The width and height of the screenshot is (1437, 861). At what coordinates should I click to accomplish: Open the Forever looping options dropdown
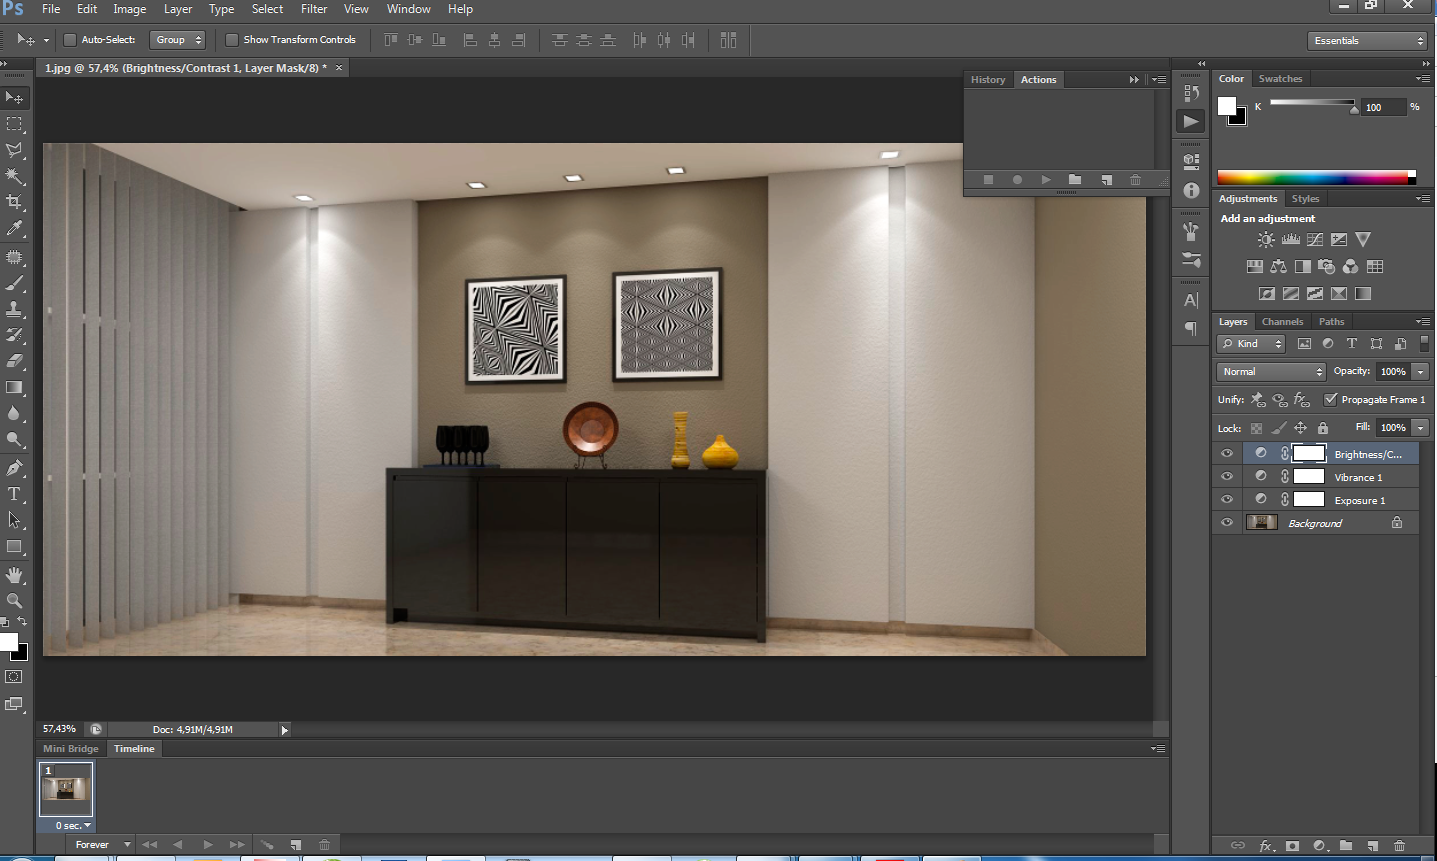point(103,845)
